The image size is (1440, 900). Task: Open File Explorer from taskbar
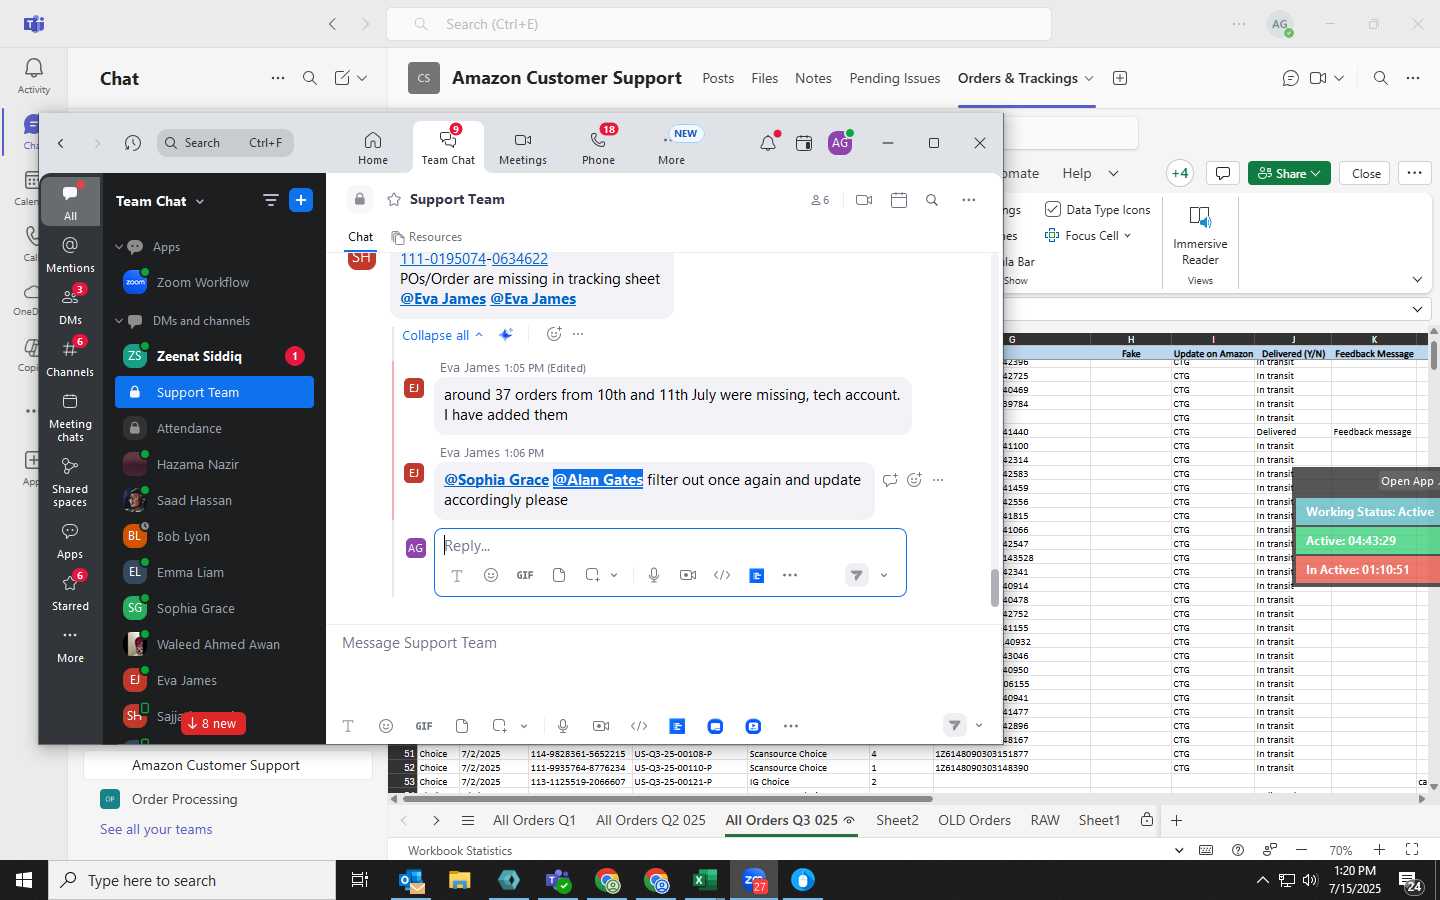point(459,880)
